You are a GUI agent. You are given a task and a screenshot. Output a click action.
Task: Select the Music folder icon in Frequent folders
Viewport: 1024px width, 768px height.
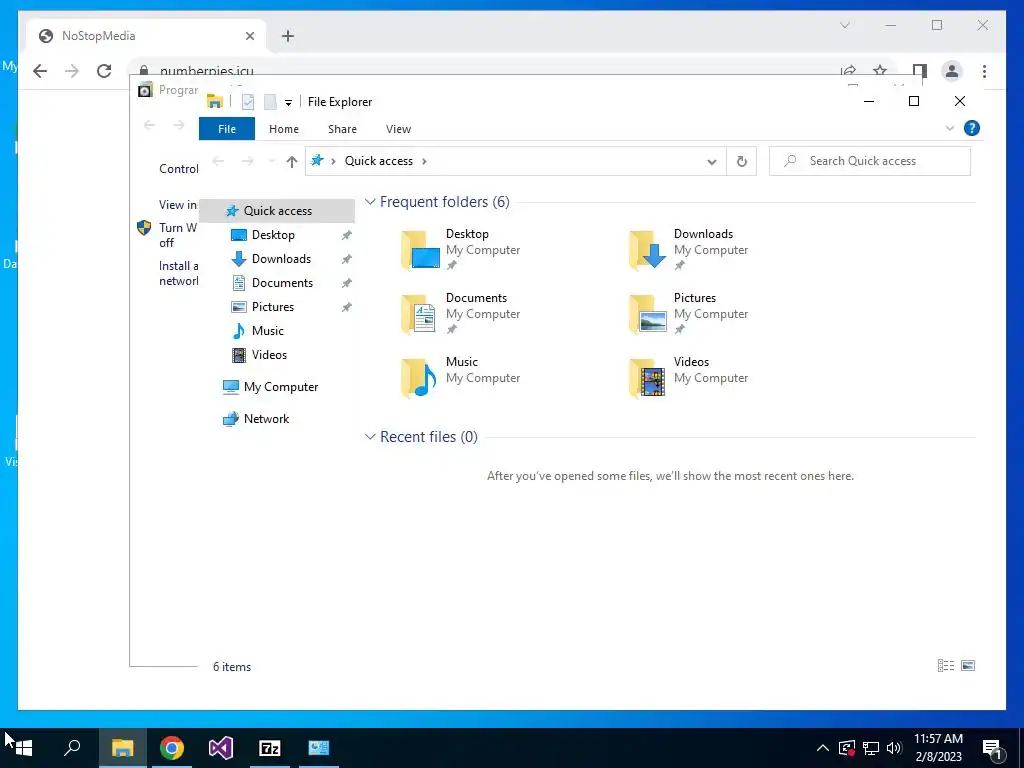[x=420, y=377]
